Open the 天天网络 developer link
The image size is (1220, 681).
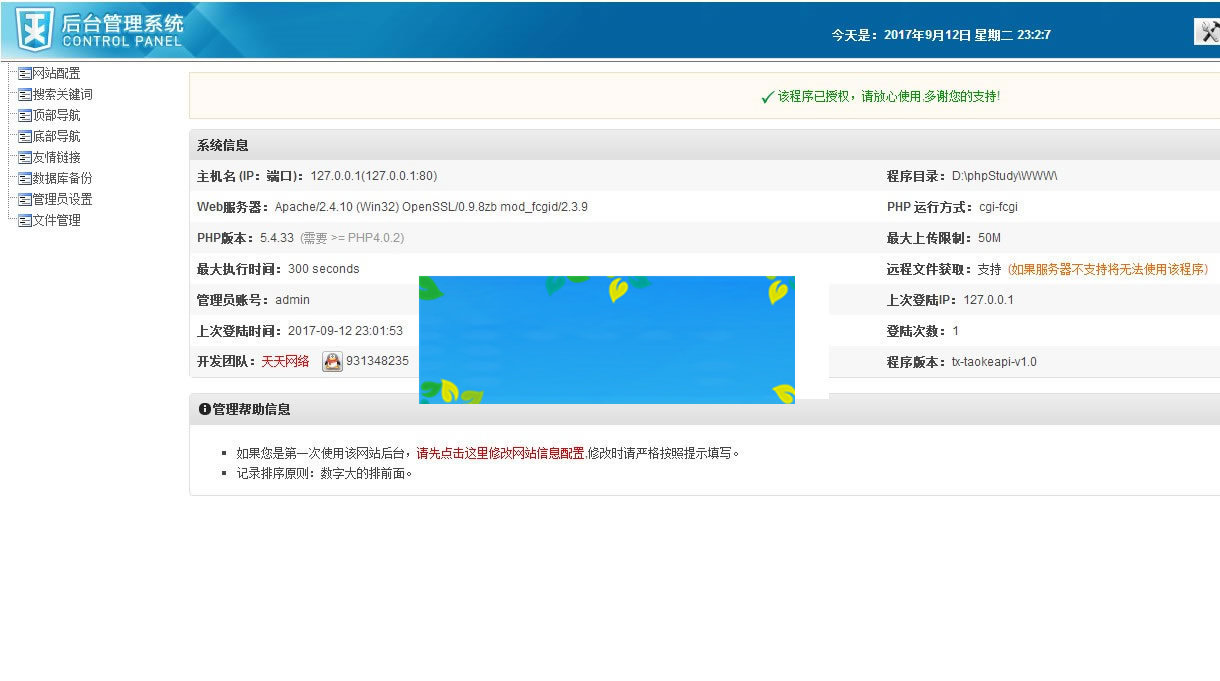tap(283, 360)
